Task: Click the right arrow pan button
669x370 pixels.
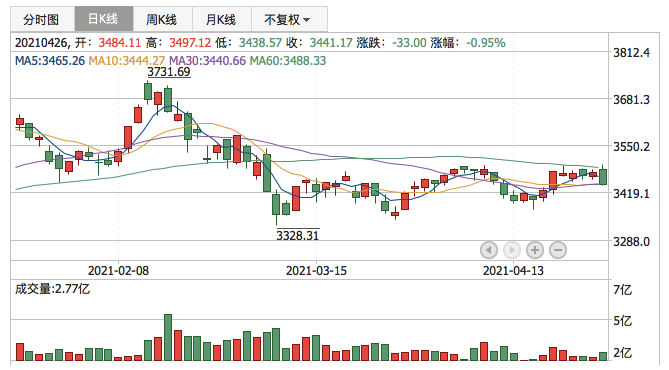Action: pyautogui.click(x=512, y=250)
